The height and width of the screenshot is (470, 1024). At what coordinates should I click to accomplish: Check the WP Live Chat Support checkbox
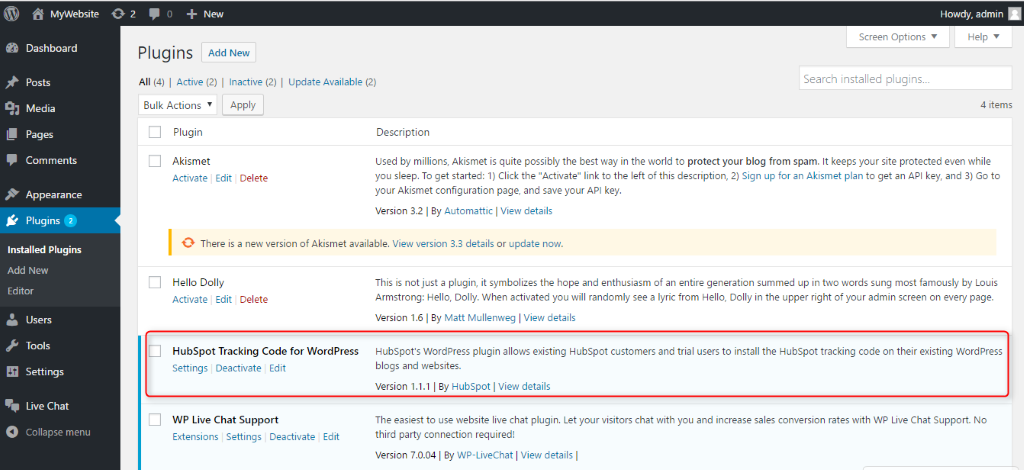[x=155, y=420]
